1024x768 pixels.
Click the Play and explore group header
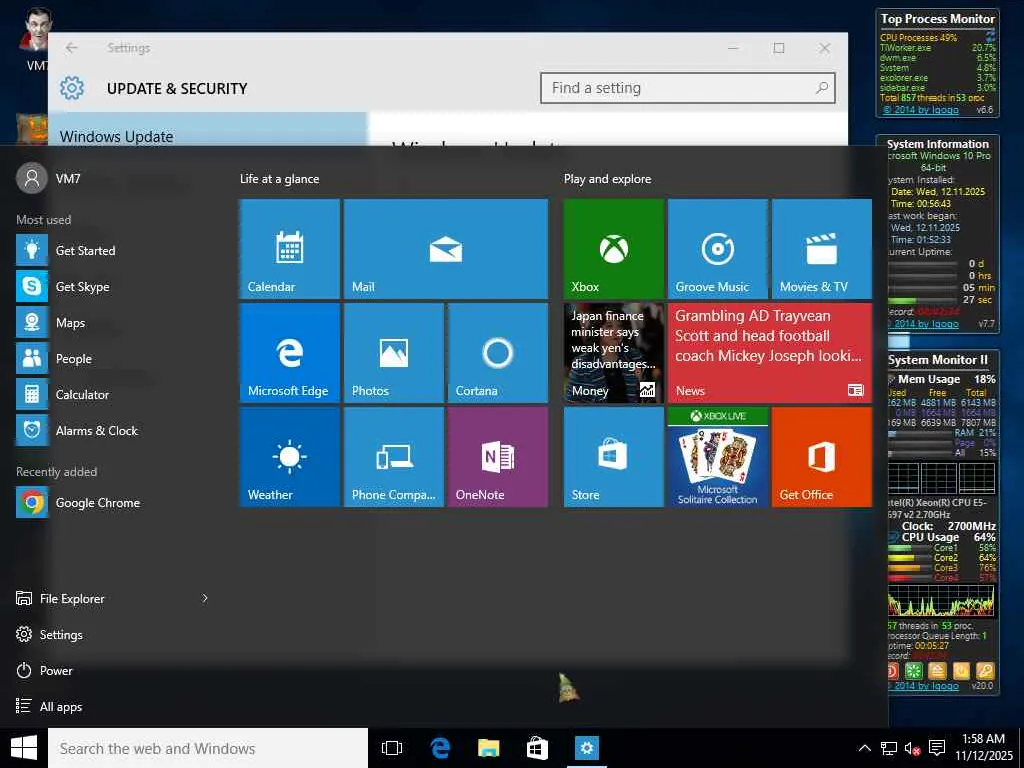[607, 179]
